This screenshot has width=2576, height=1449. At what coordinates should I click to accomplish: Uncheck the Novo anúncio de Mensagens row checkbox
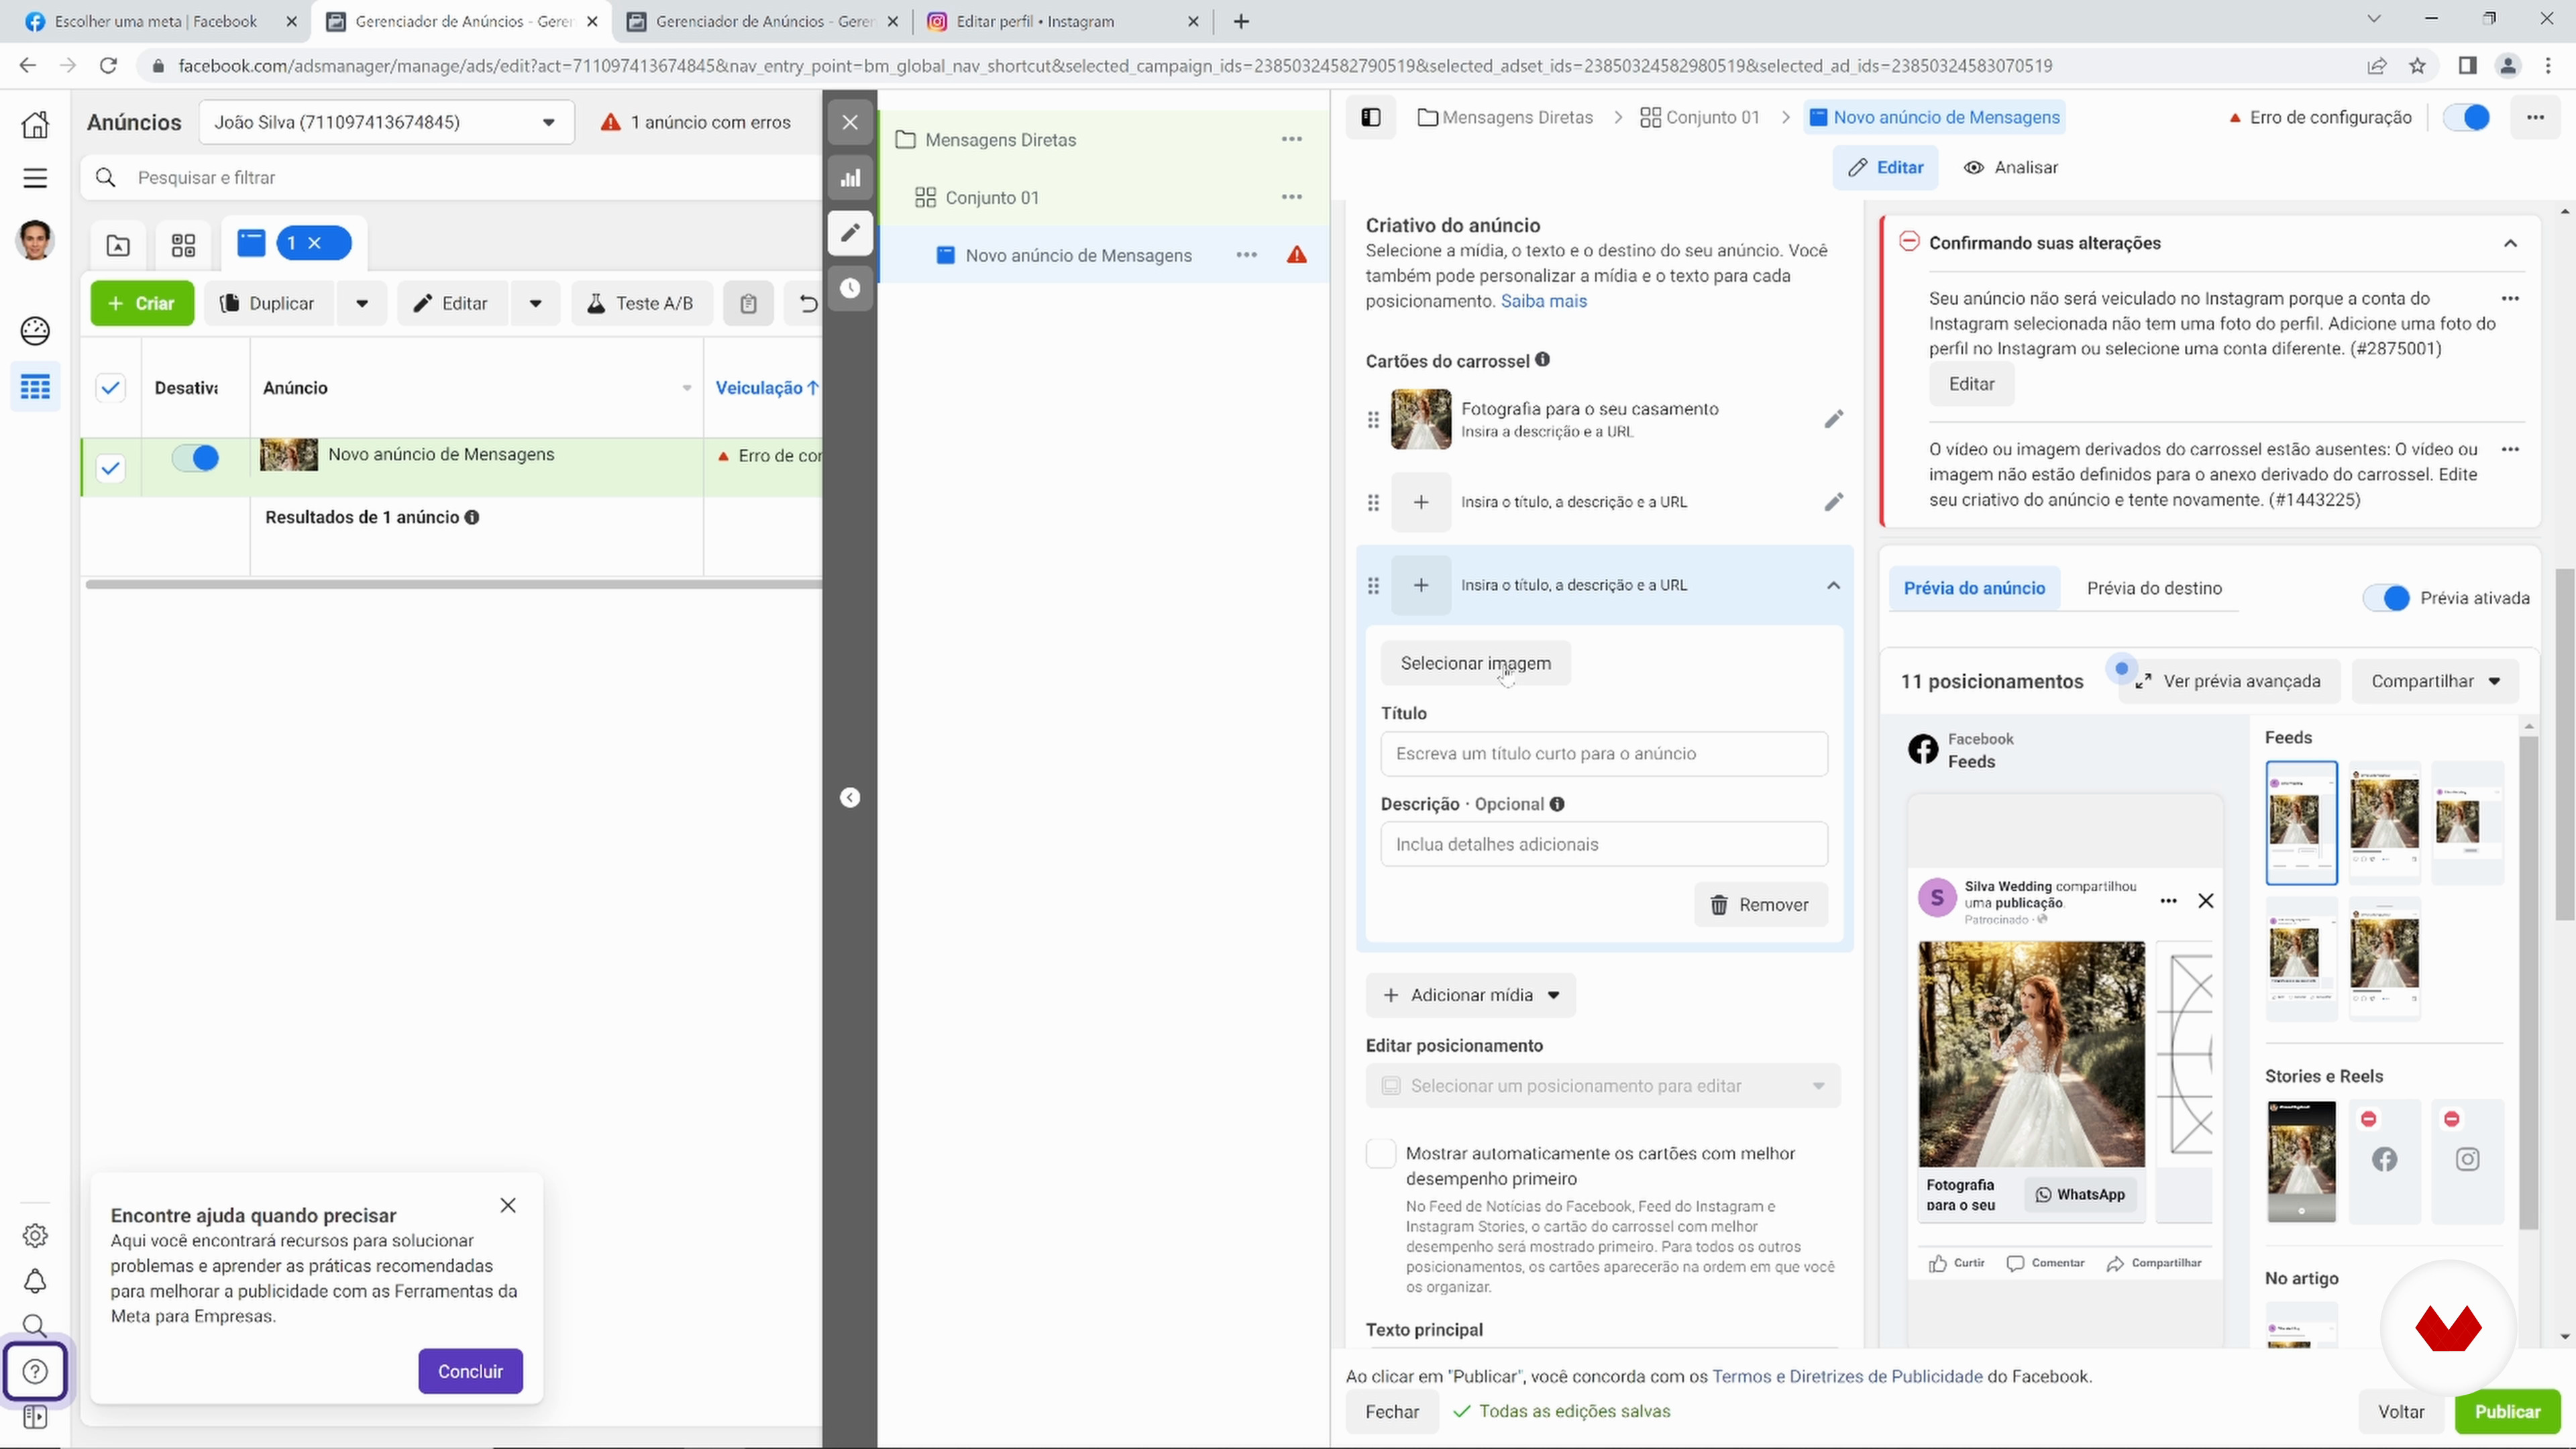pos(110,468)
